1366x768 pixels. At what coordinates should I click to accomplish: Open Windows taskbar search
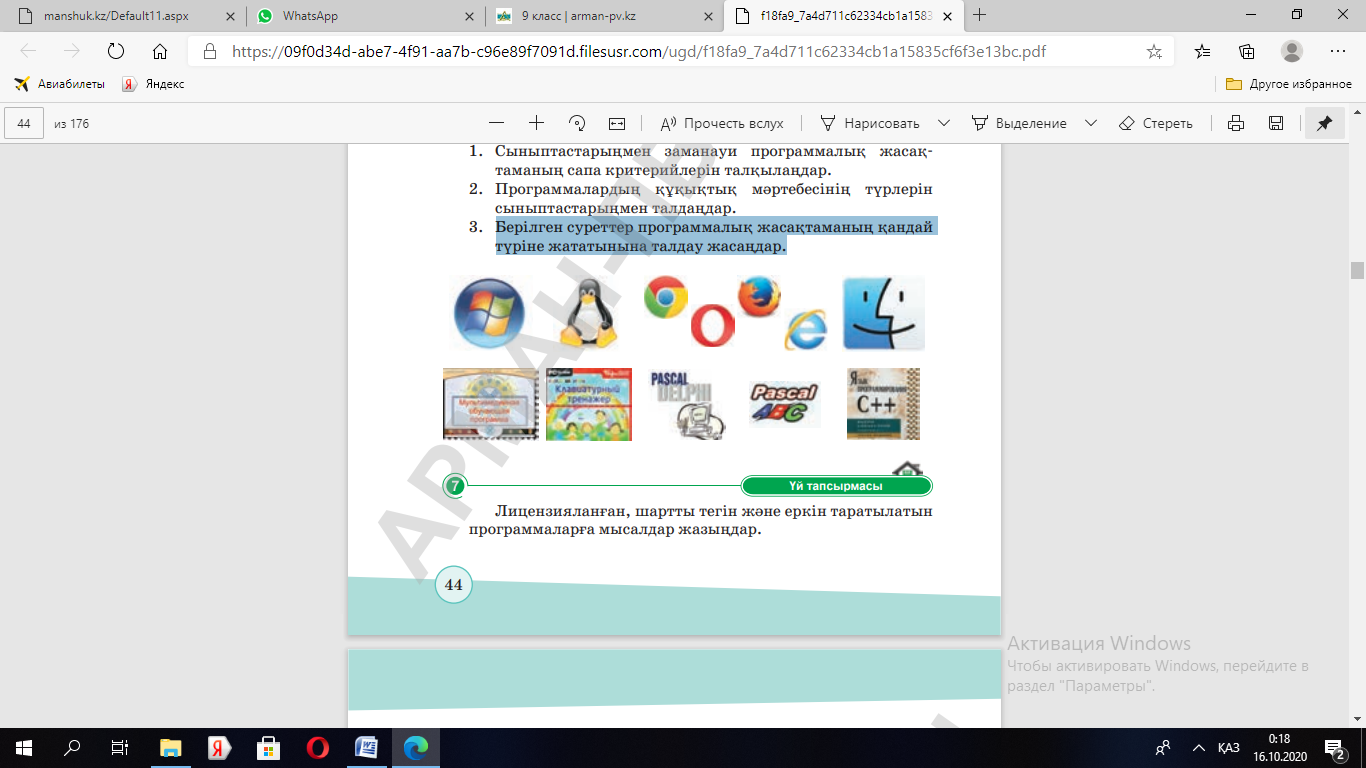[x=72, y=747]
